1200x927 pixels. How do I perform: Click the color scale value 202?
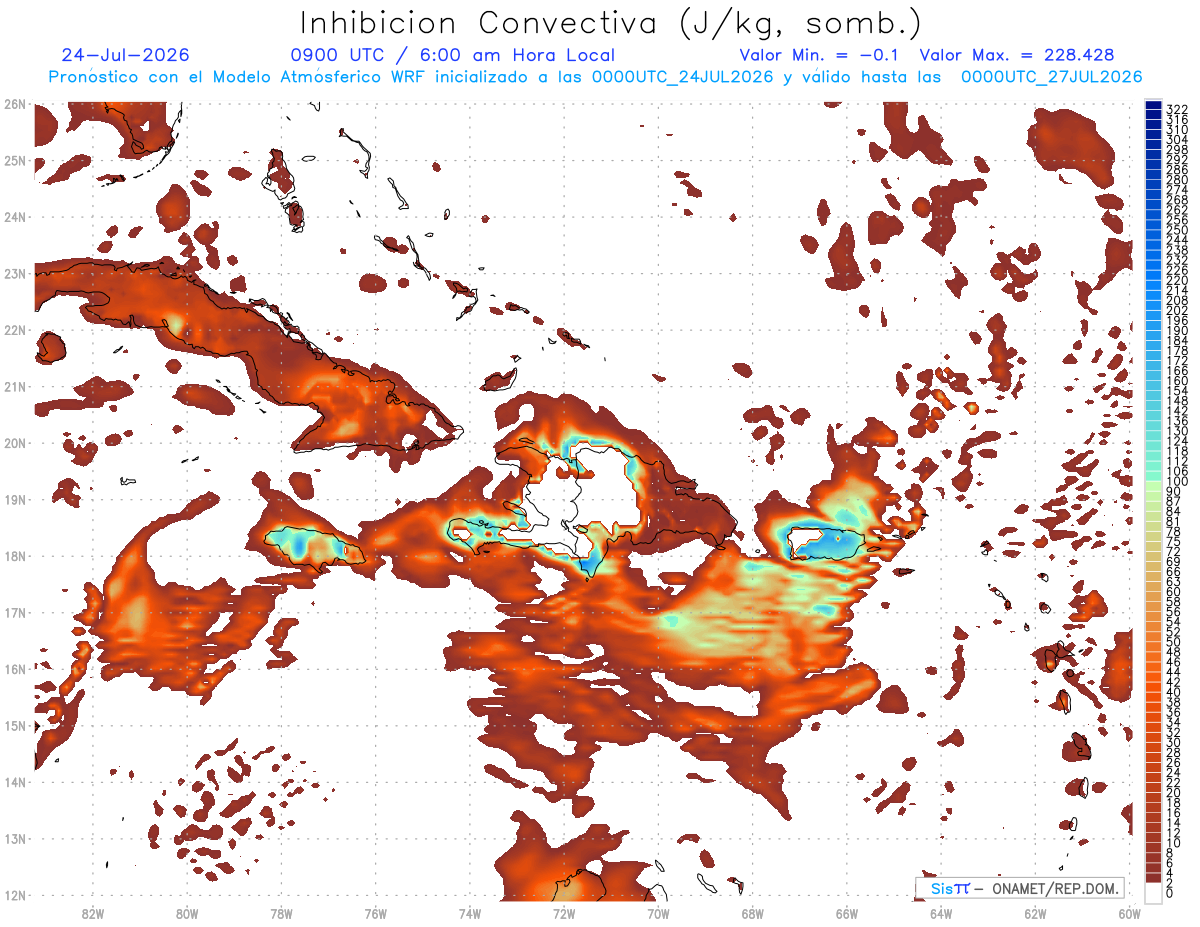(x=1178, y=311)
